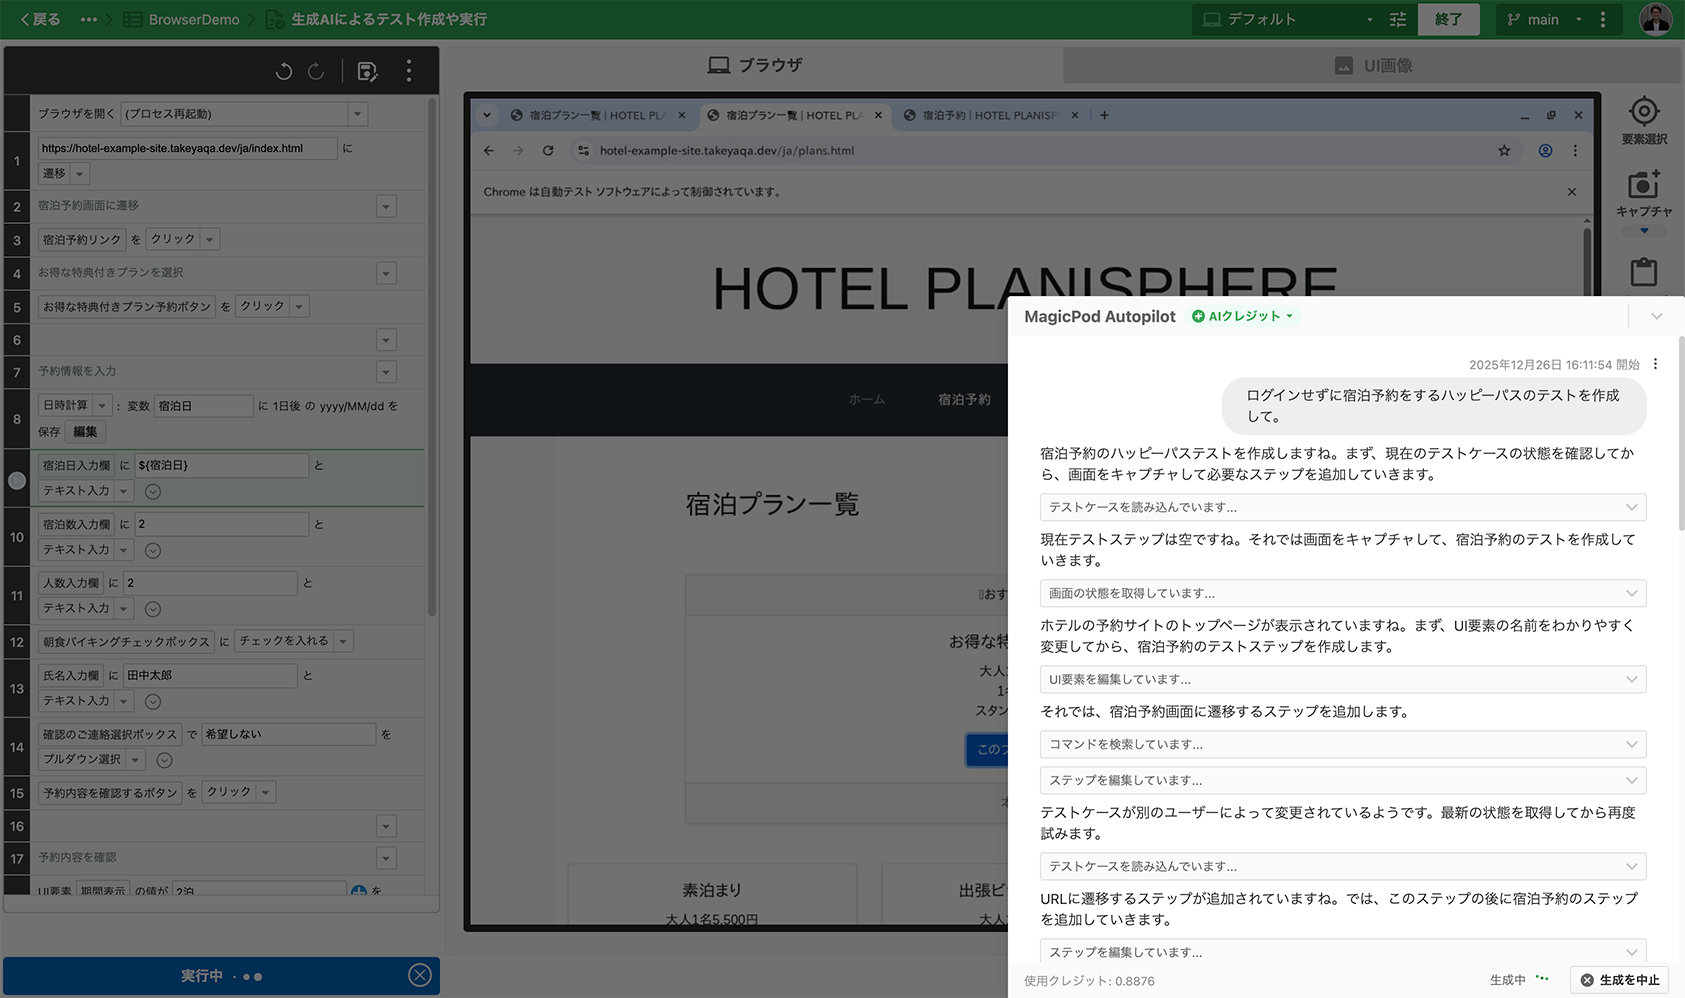Image resolution: width=1685 pixels, height=998 pixels.
Task: Click the redo arrow in the steps panel
Action: point(316,71)
